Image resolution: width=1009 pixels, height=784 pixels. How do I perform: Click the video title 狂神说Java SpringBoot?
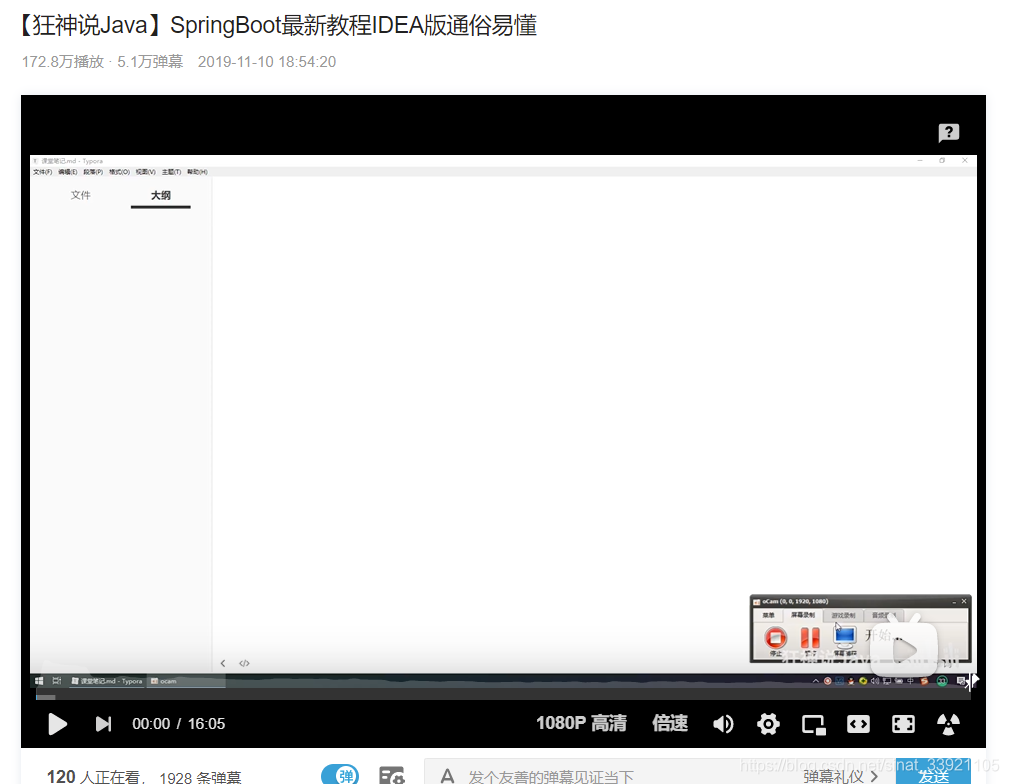(278, 26)
